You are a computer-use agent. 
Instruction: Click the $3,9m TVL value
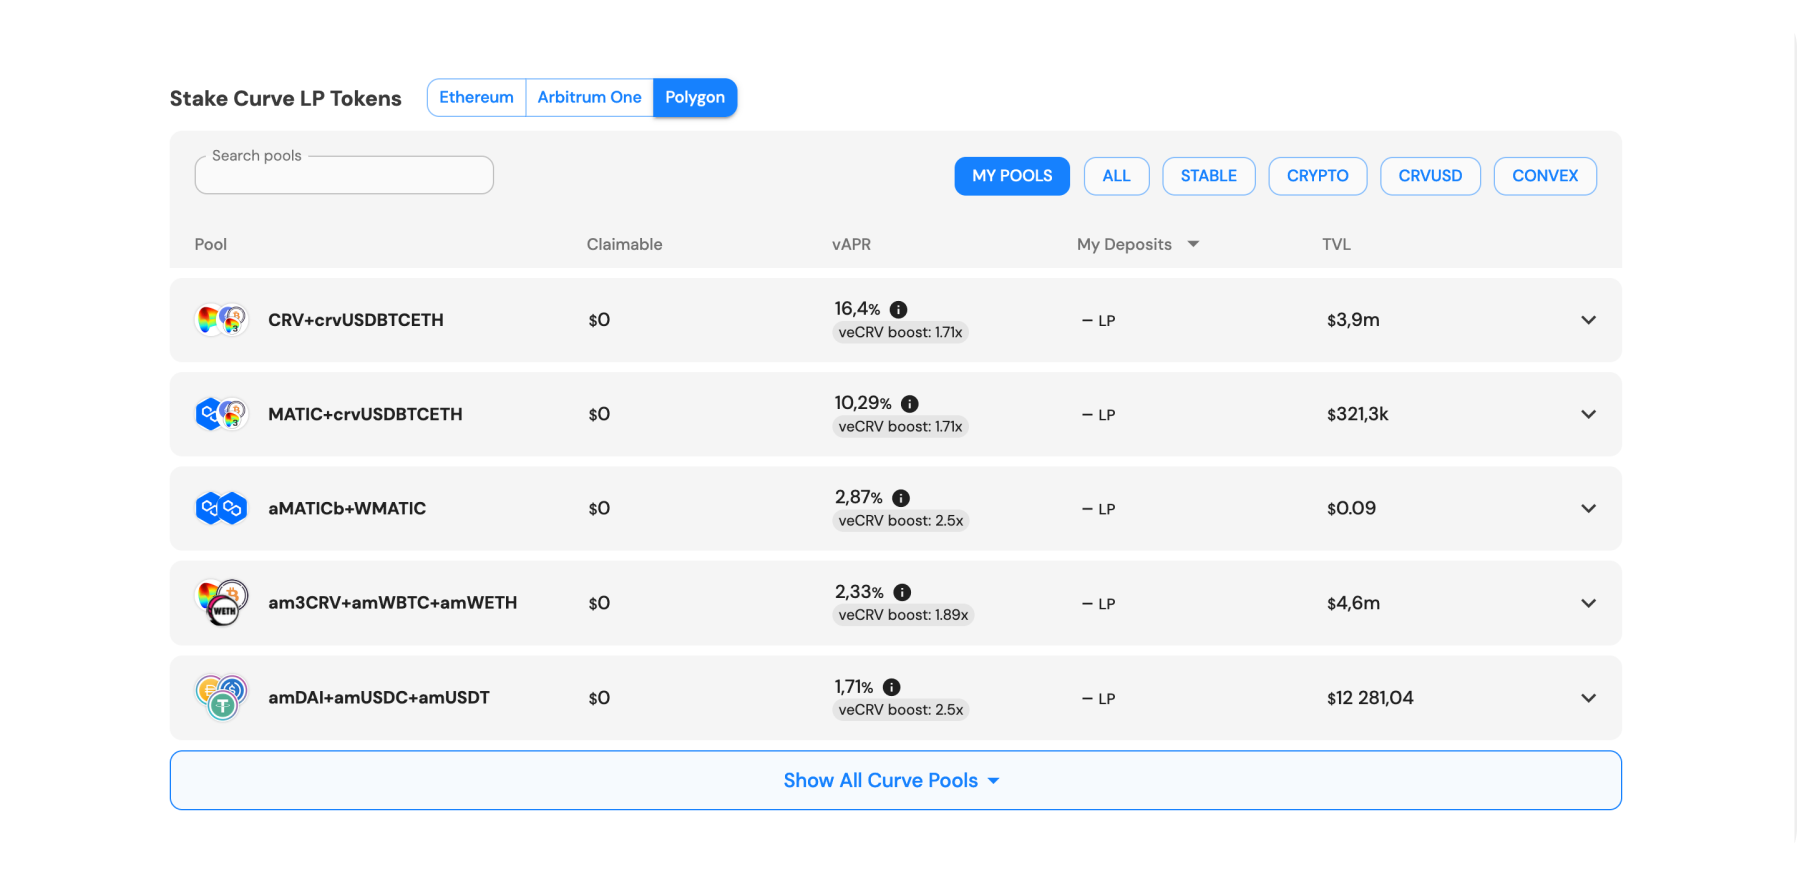click(x=1353, y=320)
